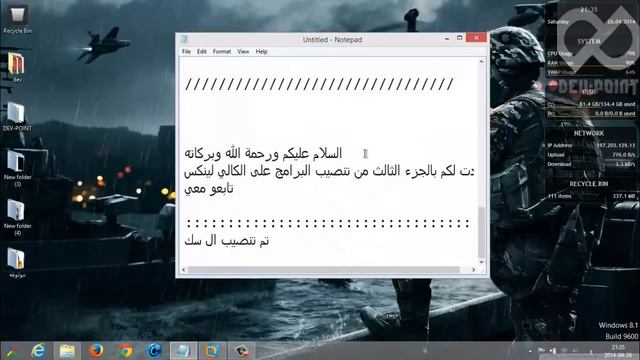The width and height of the screenshot is (640, 360).
Task: Select the New folder (4) icon
Action: click(x=17, y=217)
